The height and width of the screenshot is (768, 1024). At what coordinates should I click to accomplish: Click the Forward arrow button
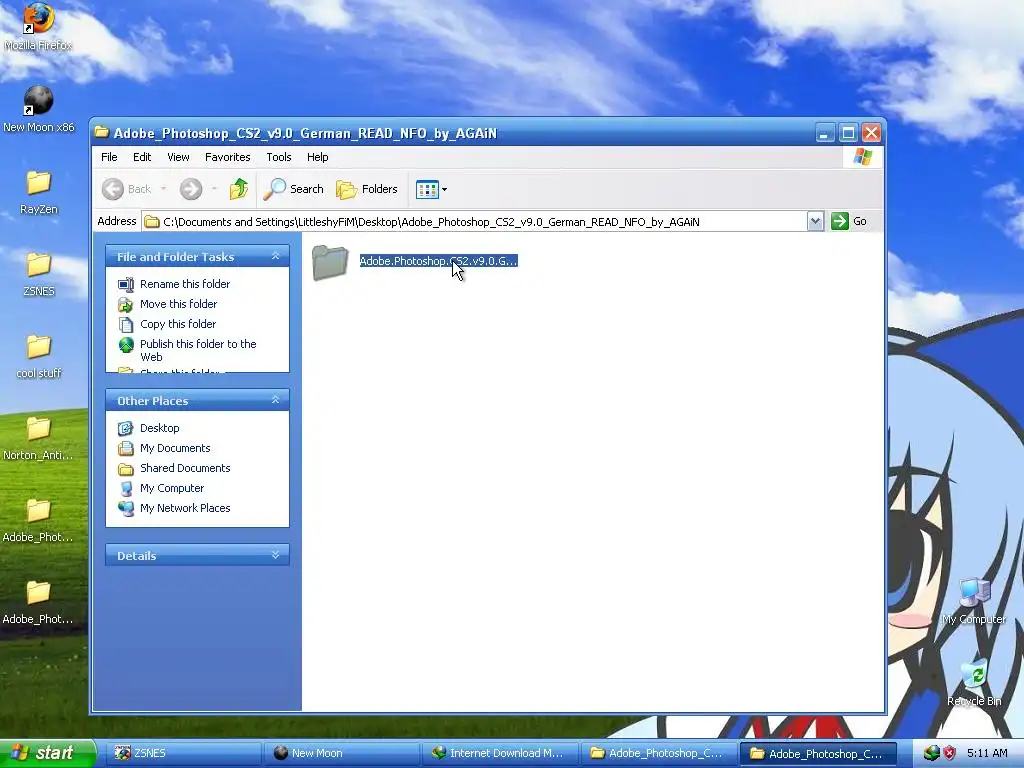click(x=191, y=189)
